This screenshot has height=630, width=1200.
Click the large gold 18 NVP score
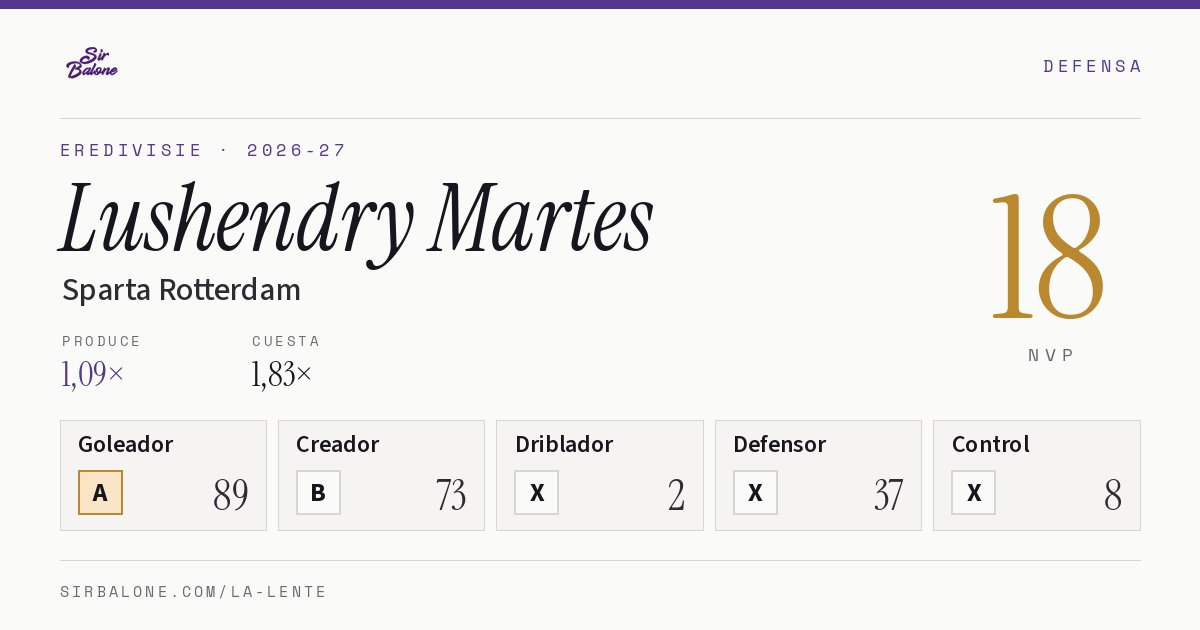[1048, 257]
